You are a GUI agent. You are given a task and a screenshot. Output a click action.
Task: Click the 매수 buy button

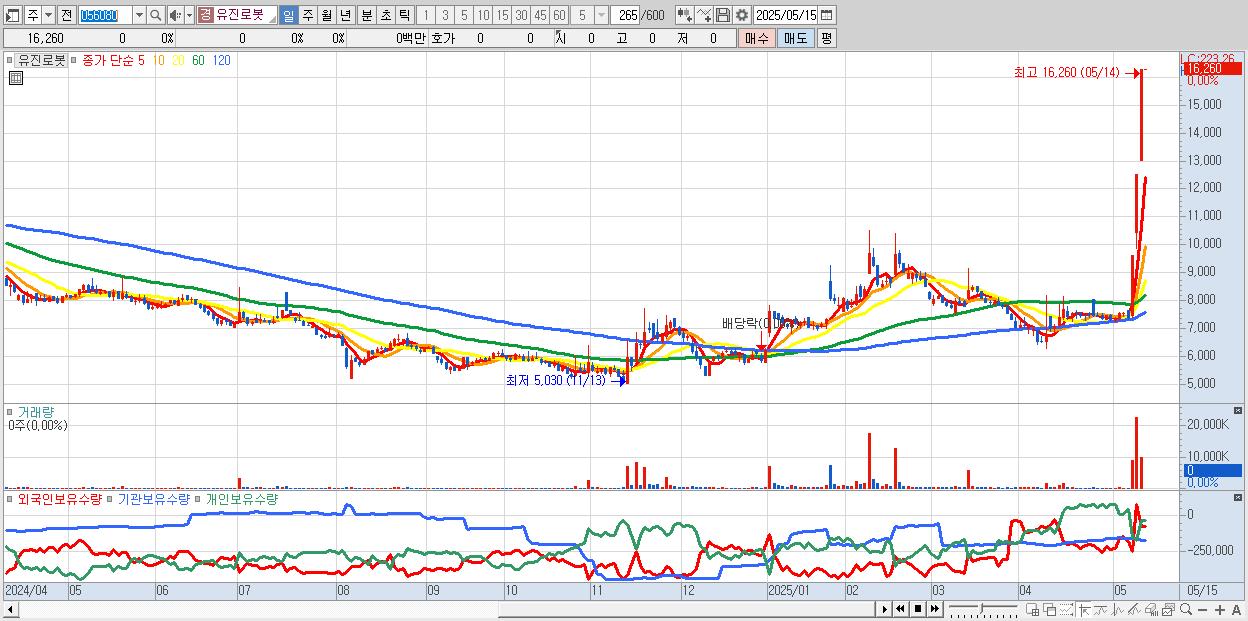756,38
